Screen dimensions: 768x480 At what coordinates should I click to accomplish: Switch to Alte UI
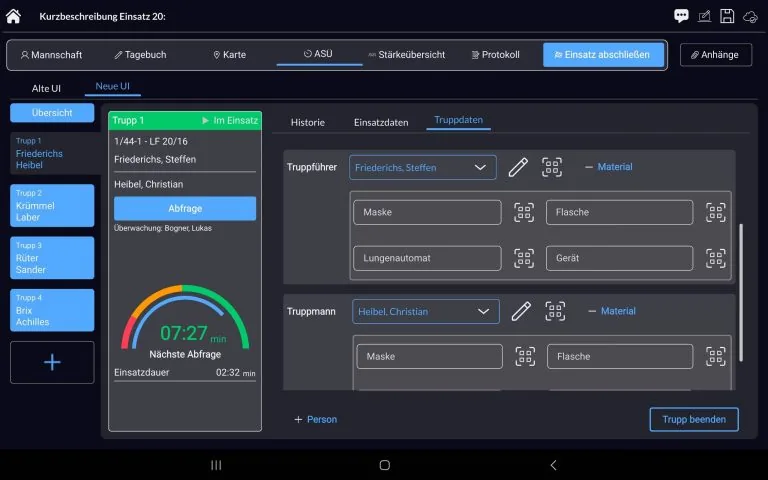pos(46,89)
